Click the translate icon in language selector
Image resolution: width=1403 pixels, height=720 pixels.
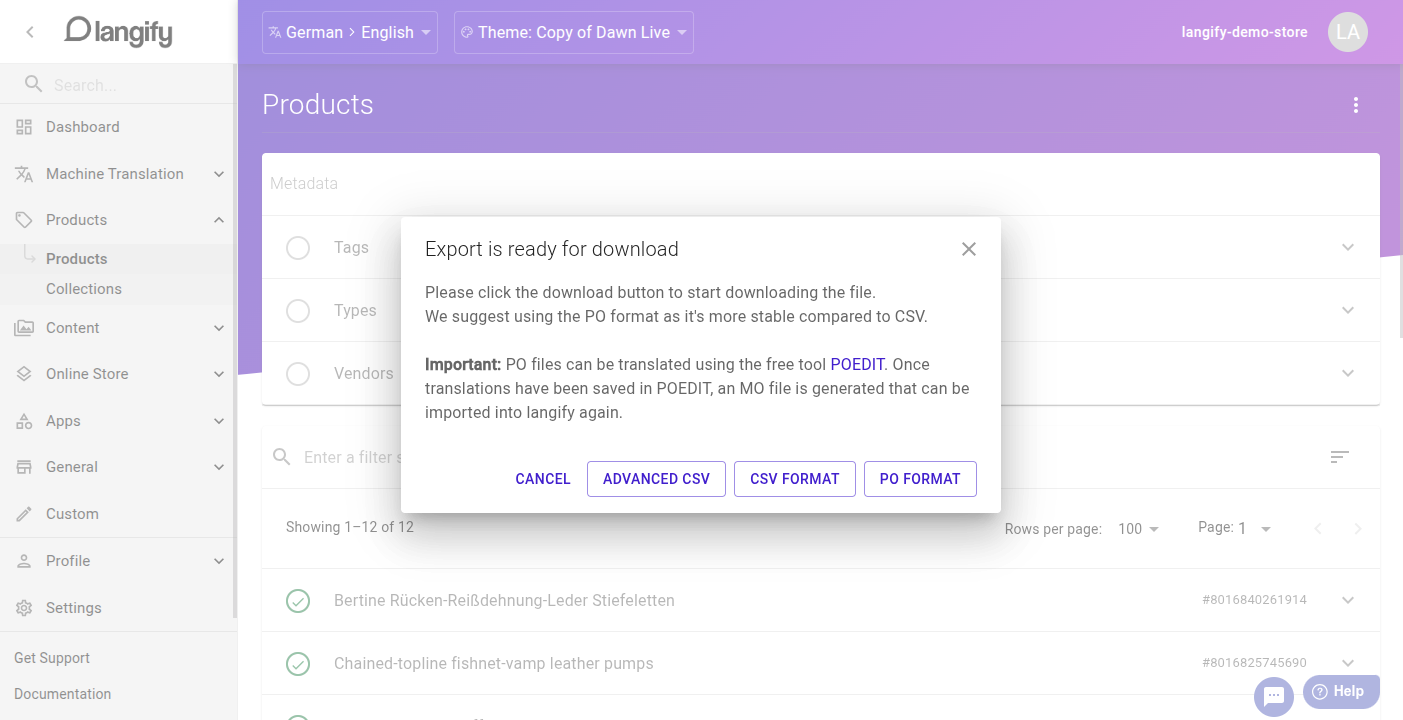click(x=275, y=32)
